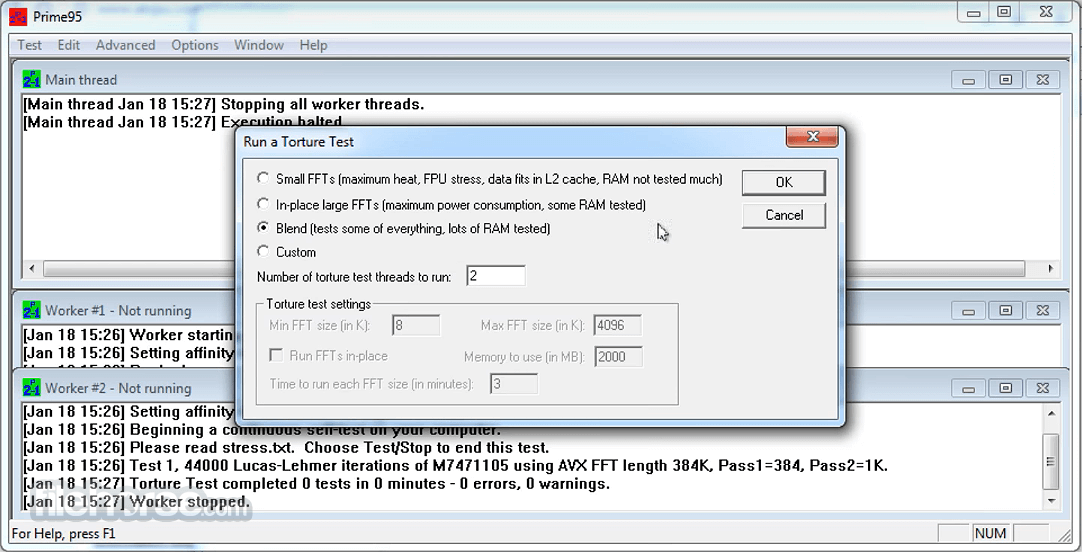
Task: Open the Help menu
Action: pyautogui.click(x=313, y=45)
